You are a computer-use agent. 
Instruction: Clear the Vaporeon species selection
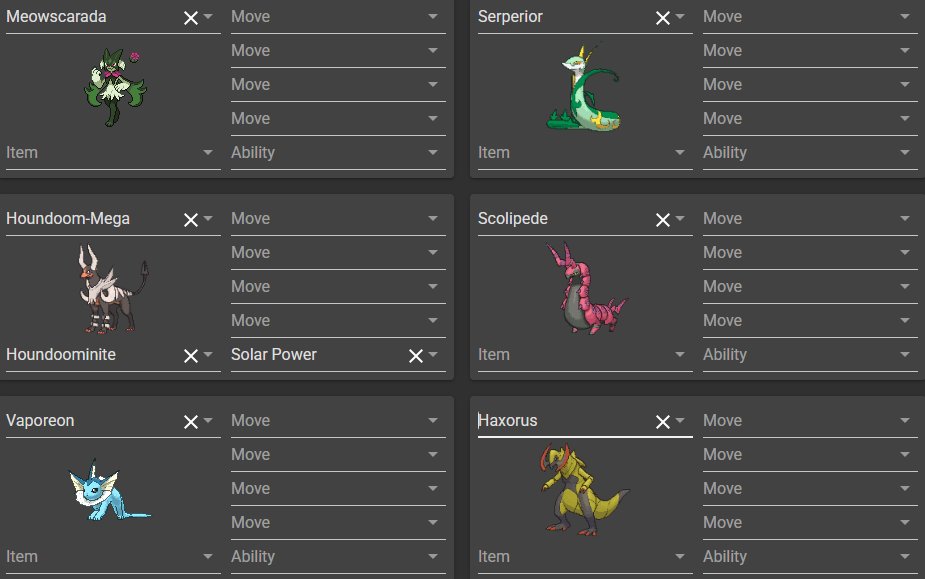click(191, 421)
